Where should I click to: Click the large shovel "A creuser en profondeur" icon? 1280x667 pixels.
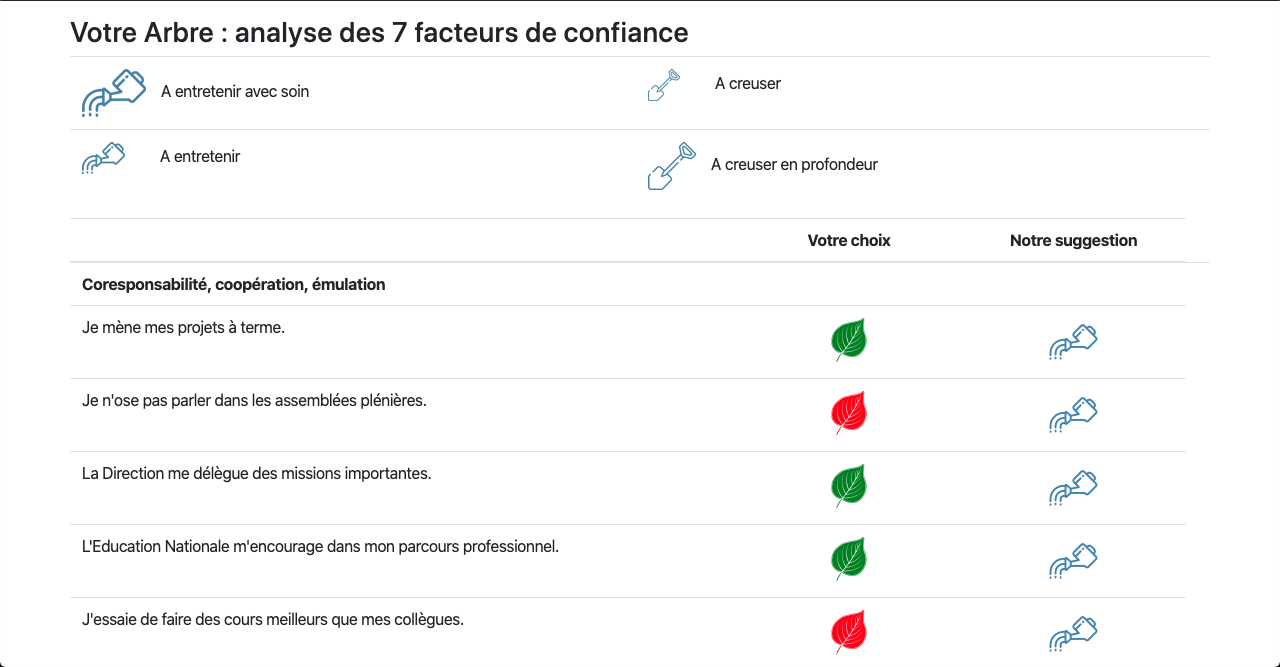(x=671, y=166)
